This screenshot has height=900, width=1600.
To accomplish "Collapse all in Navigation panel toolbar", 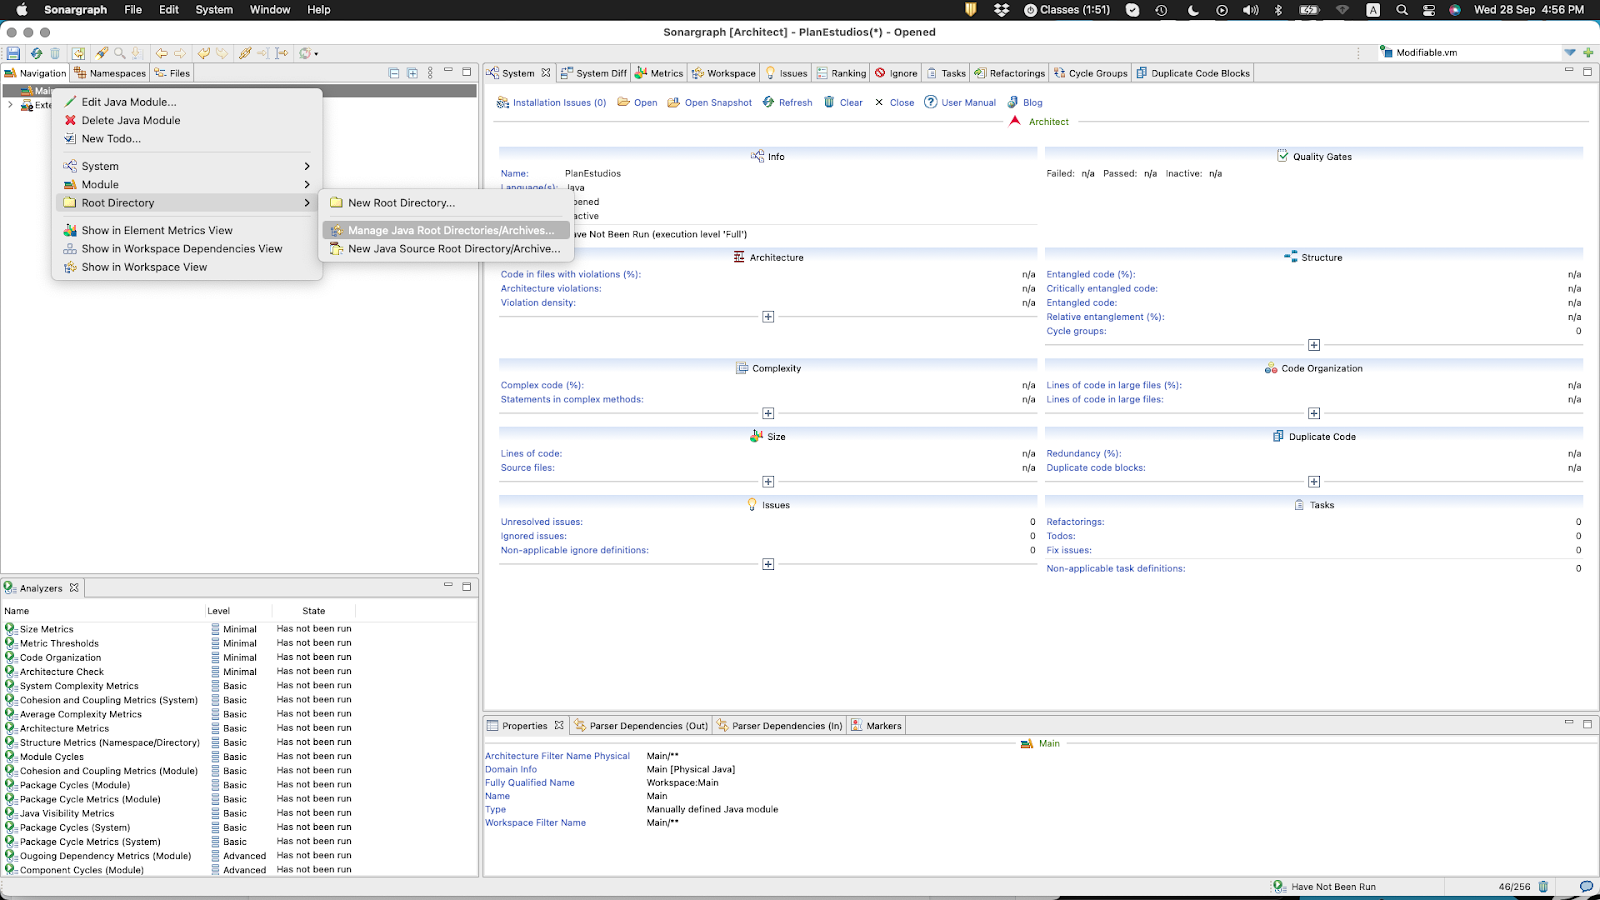I will pos(394,73).
